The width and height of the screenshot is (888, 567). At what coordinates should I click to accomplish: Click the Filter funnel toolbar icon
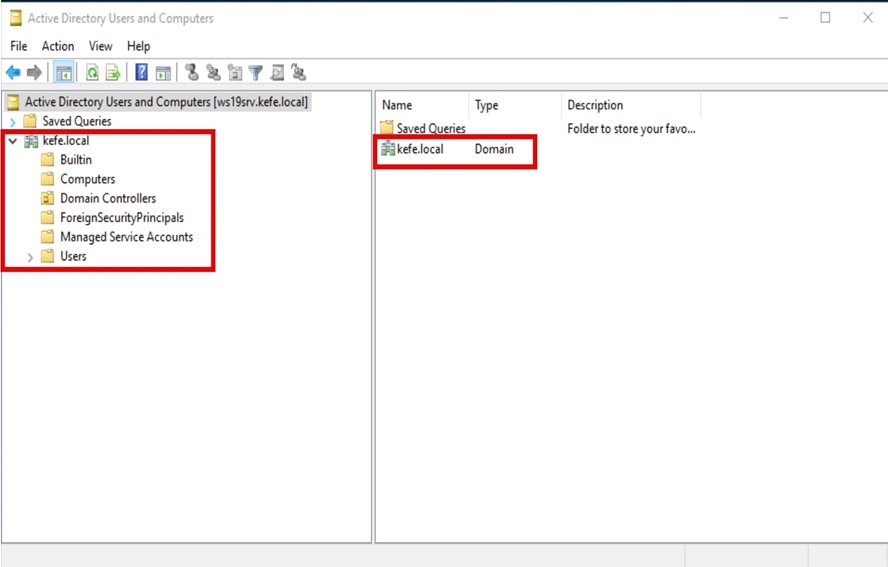tap(255, 73)
